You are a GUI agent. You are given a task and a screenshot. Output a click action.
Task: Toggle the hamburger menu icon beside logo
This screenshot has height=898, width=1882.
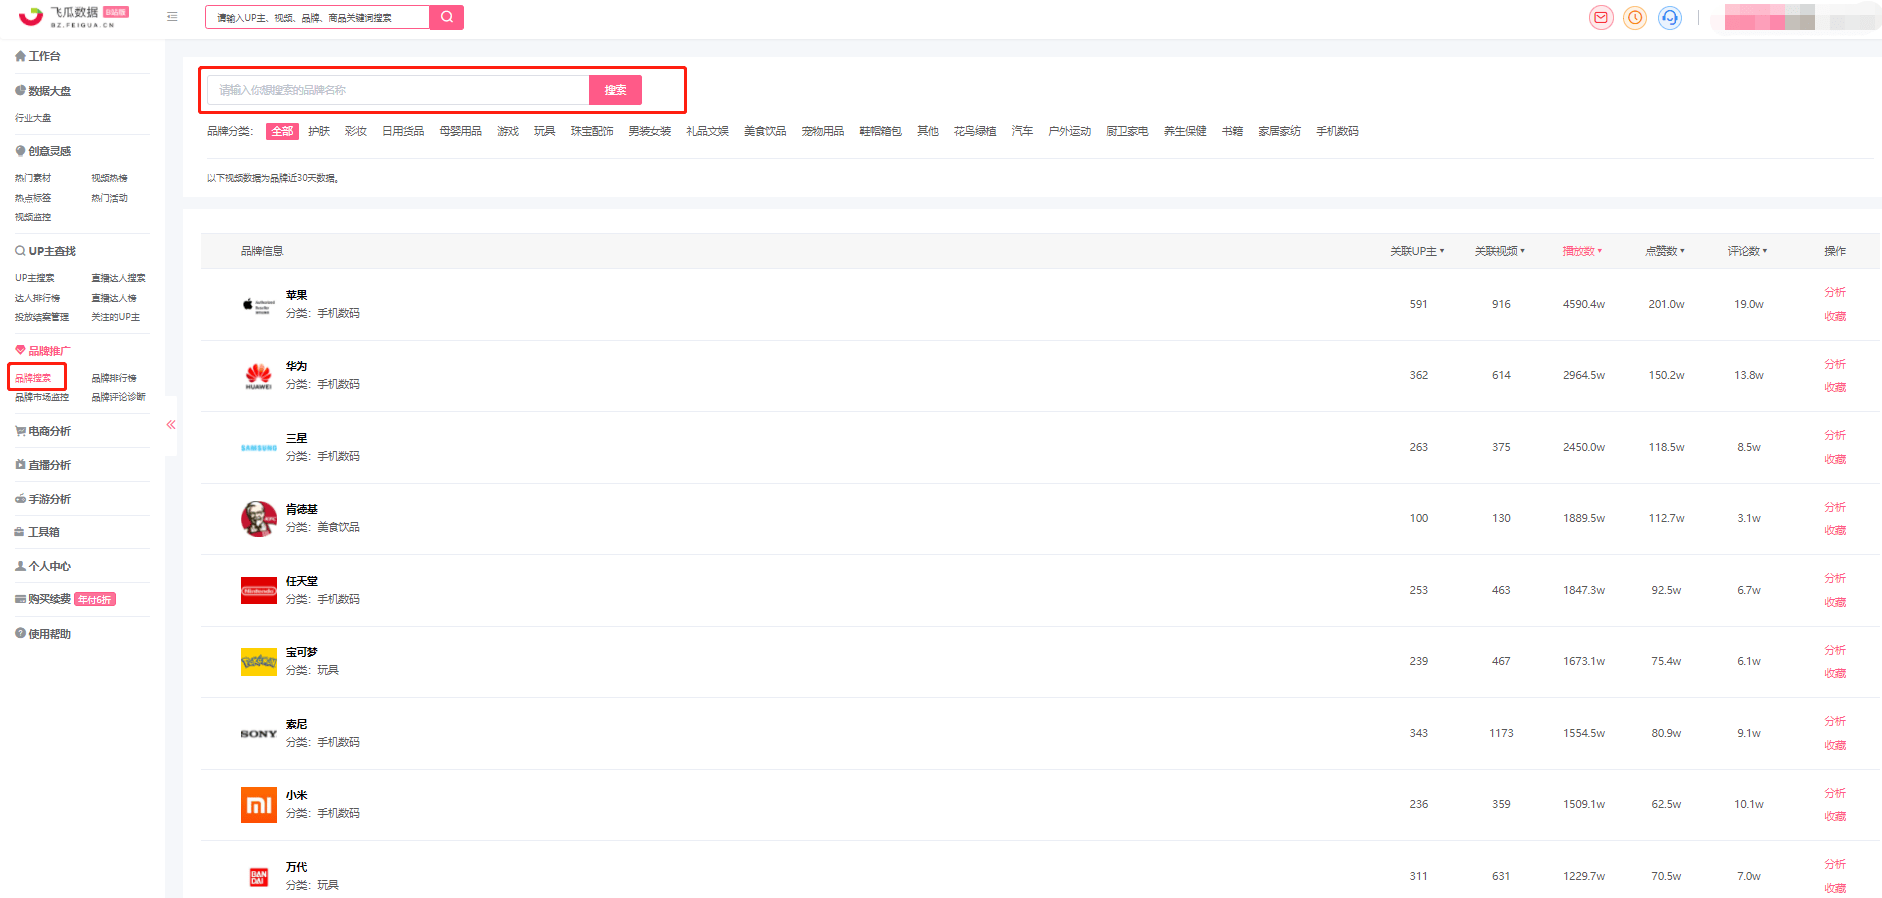[172, 17]
